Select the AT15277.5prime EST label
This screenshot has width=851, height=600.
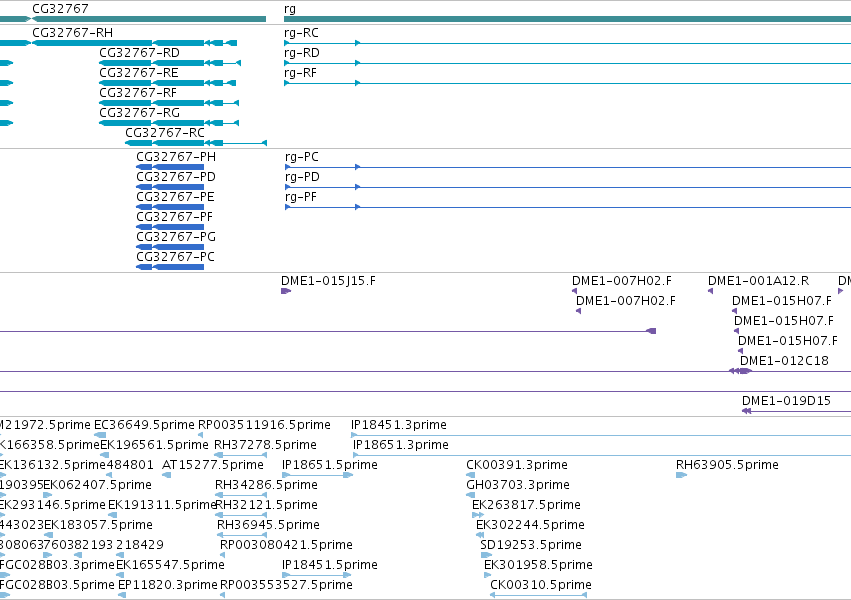[x=213, y=465]
